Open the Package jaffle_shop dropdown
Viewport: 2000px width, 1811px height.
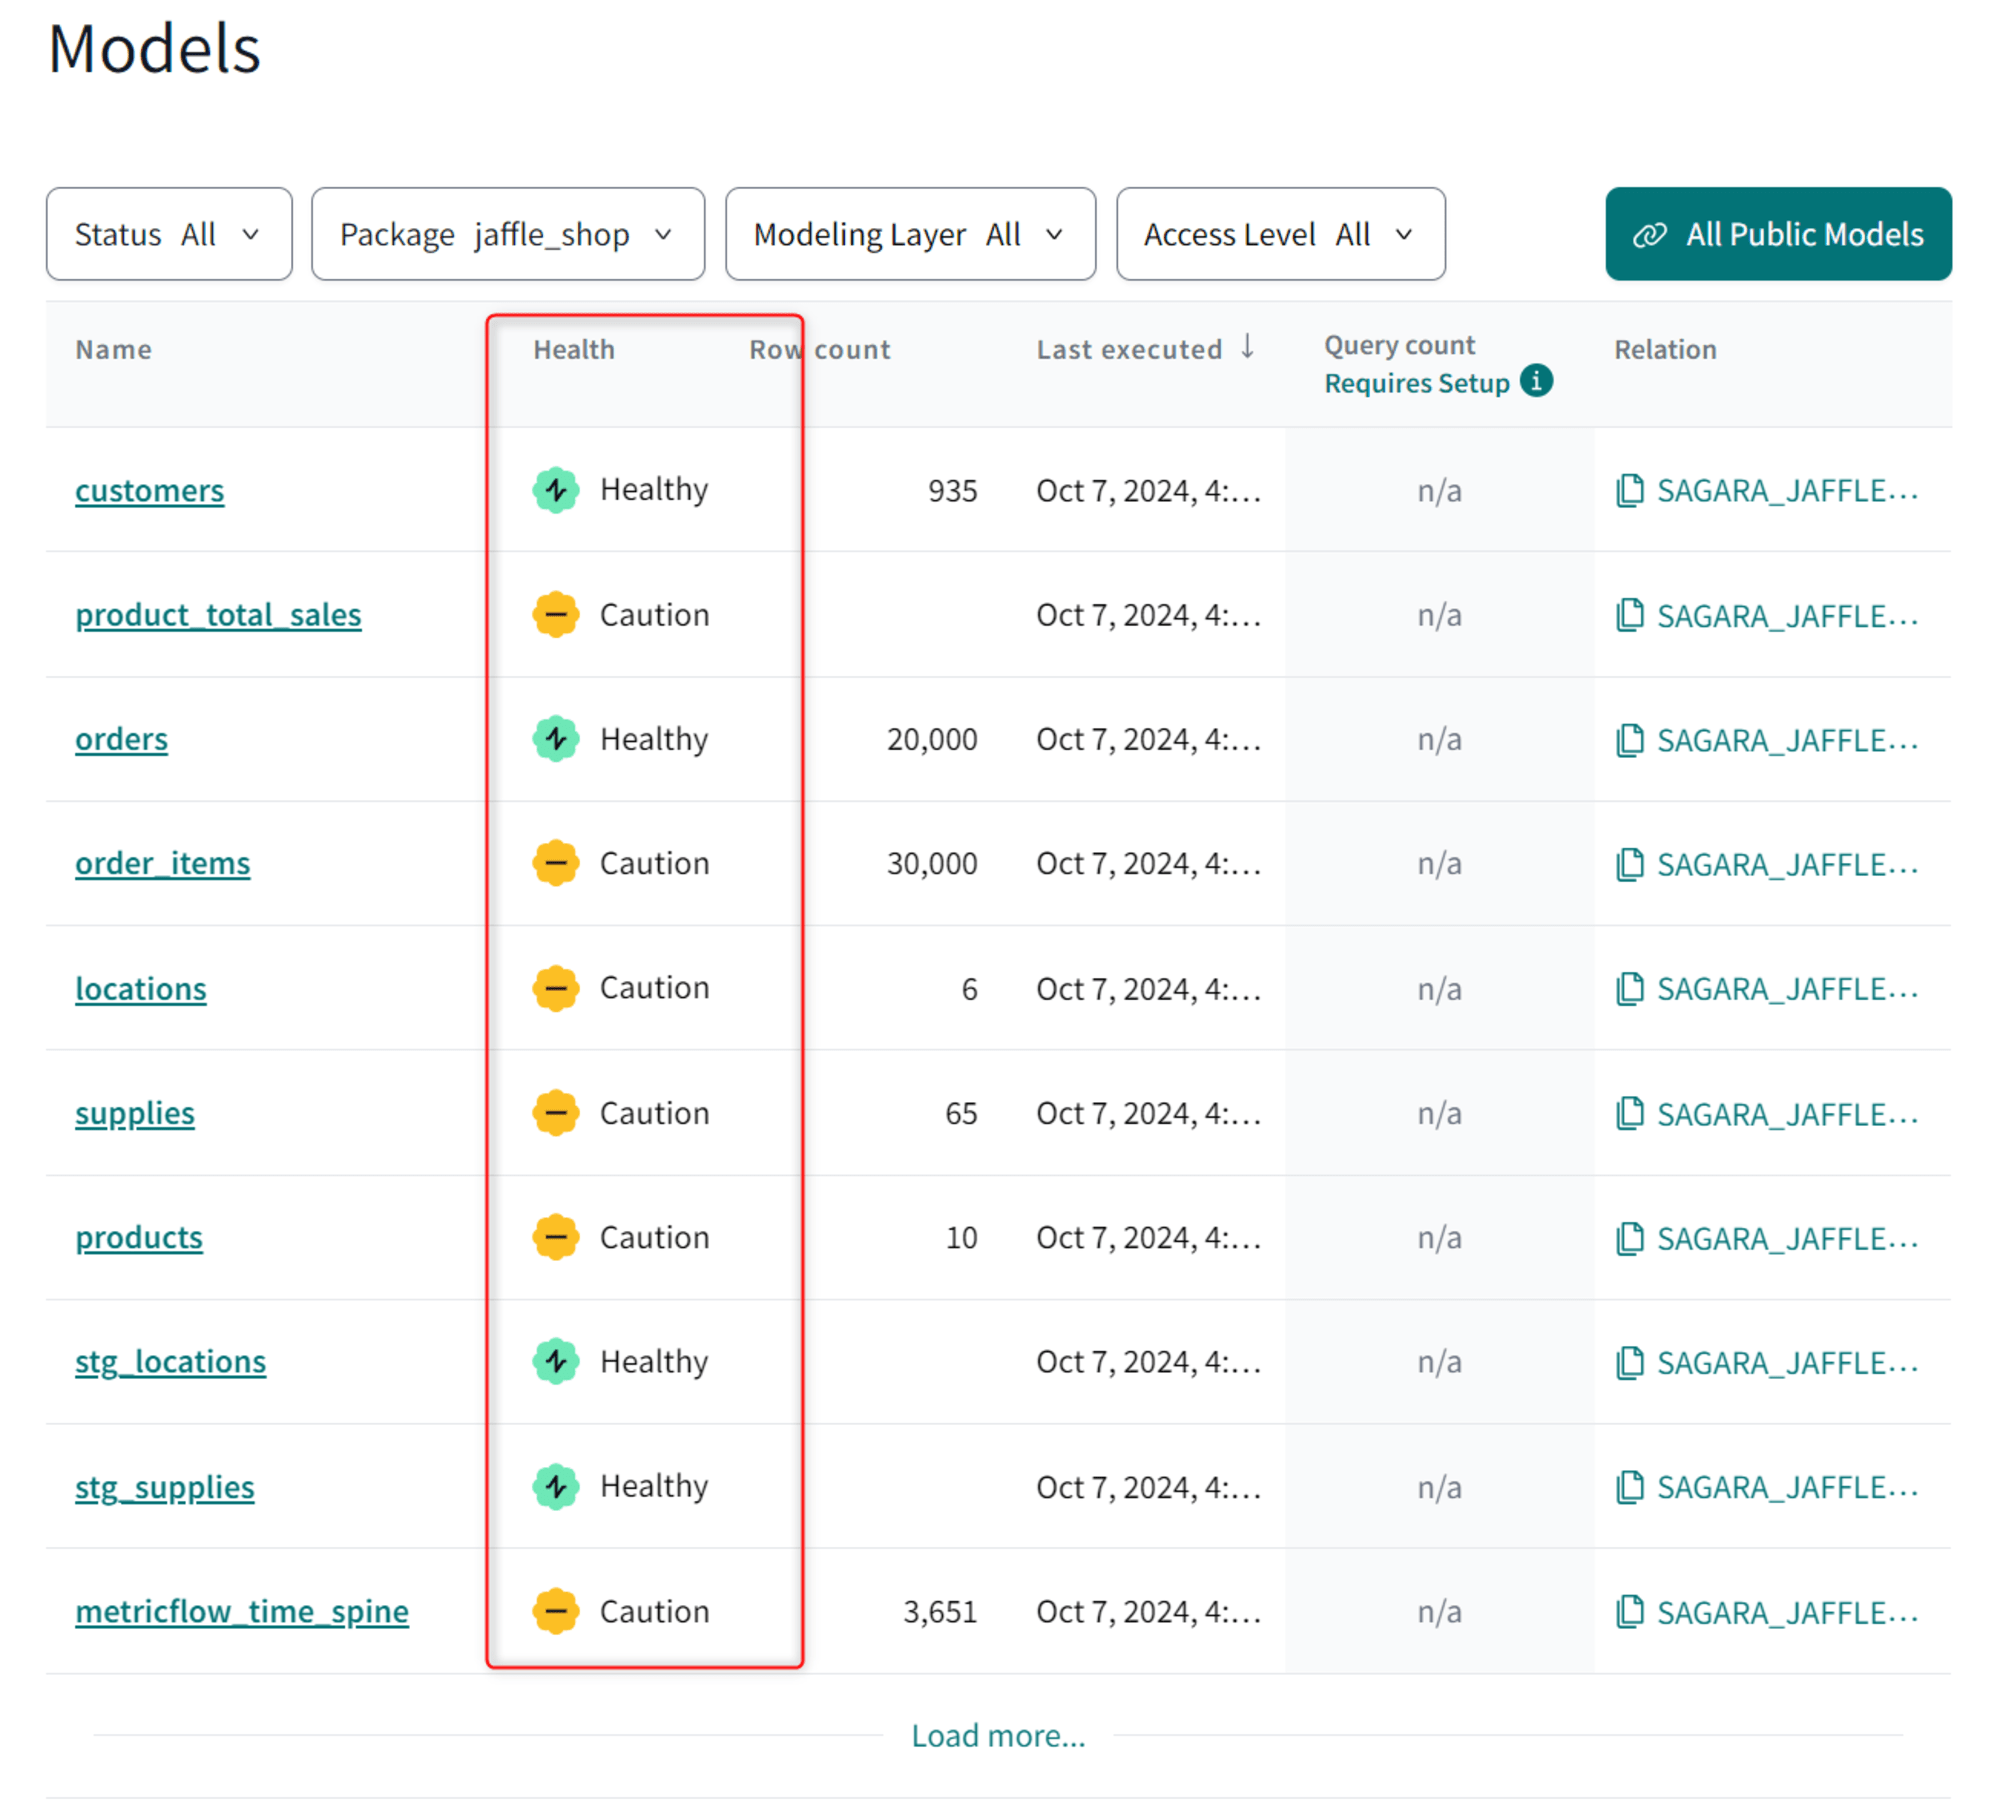508,234
